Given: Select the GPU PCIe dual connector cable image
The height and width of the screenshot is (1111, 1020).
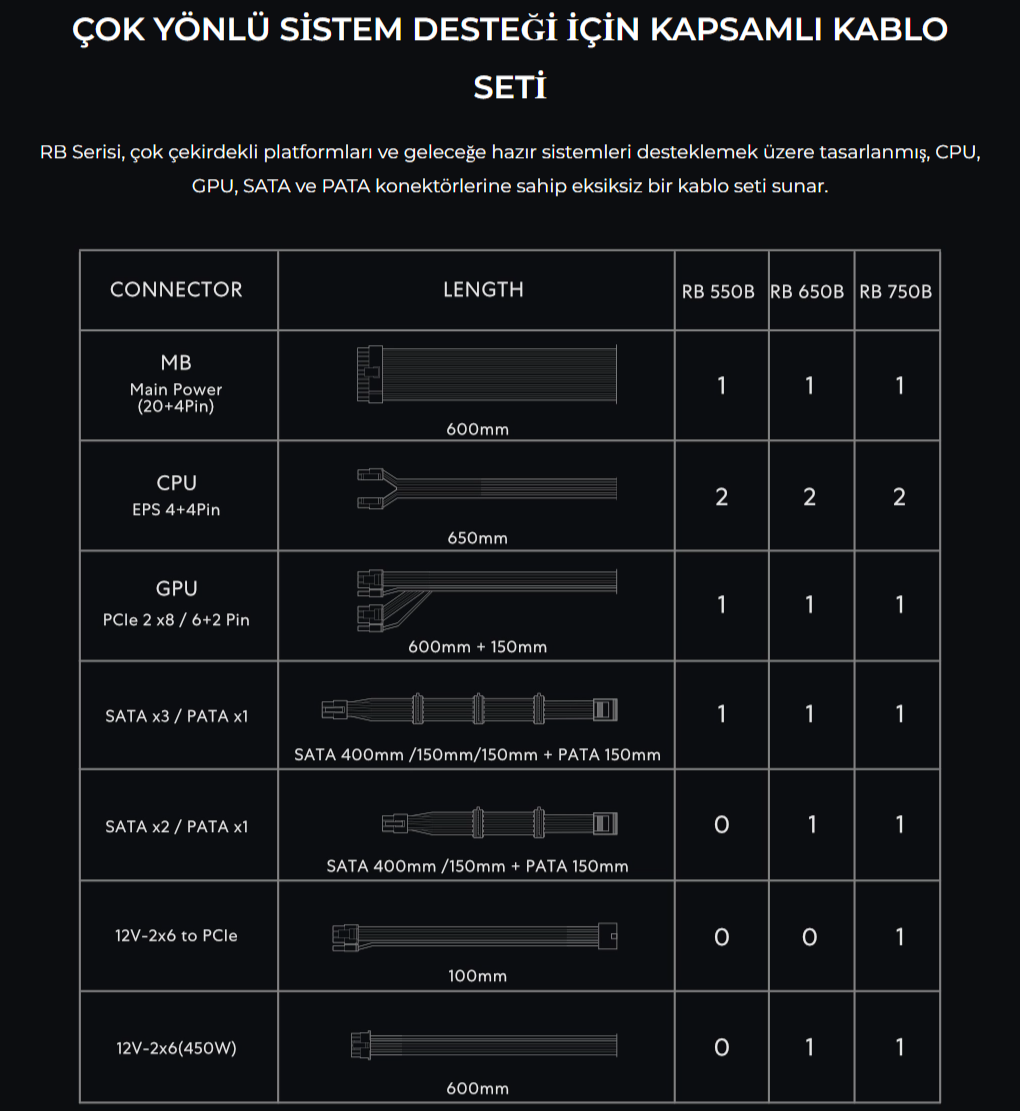Looking at the screenshot, I should pos(487,599).
